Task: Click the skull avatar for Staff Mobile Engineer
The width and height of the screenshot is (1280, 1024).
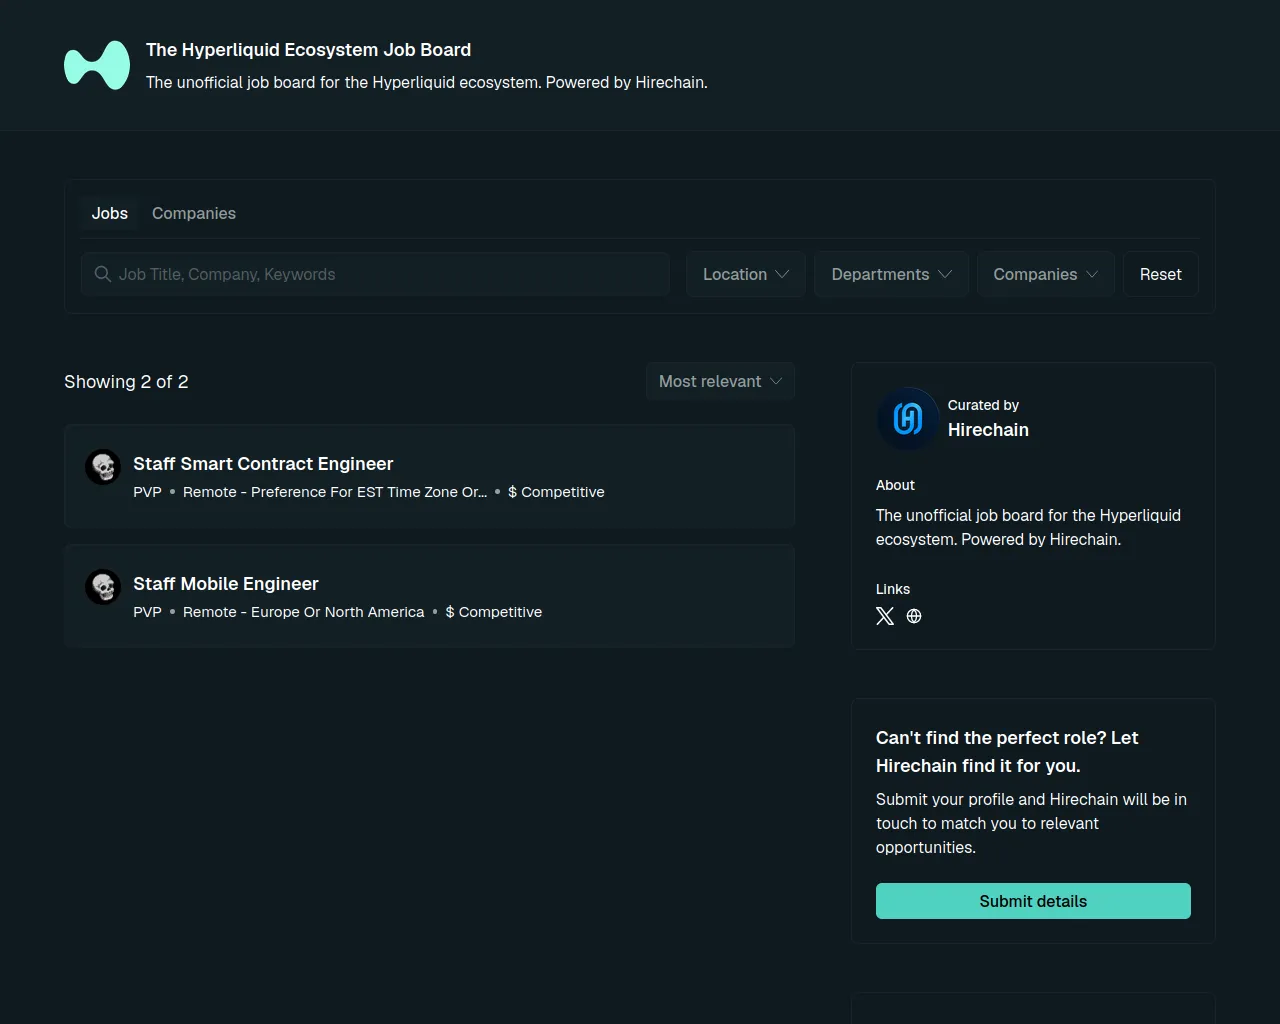Action: tap(103, 587)
